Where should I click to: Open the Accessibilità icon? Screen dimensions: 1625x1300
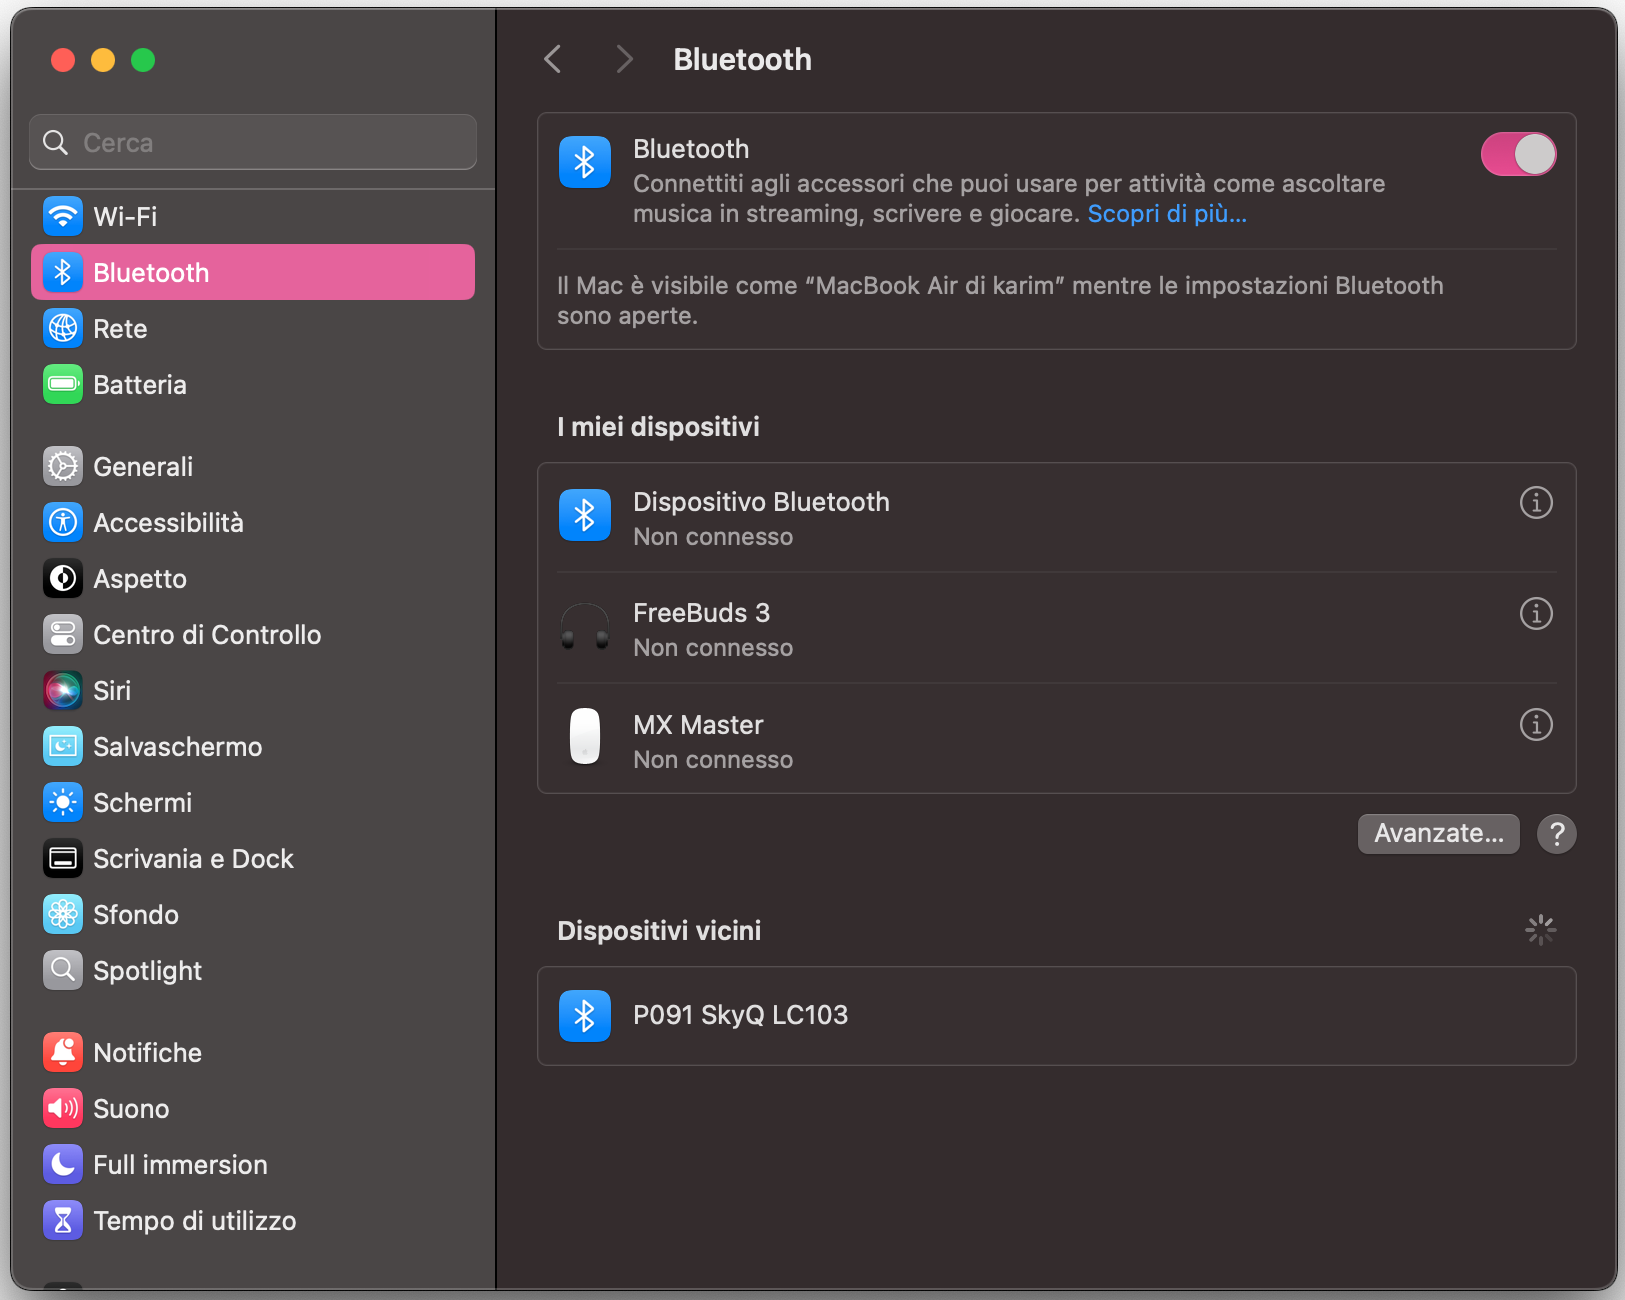pyautogui.click(x=62, y=522)
